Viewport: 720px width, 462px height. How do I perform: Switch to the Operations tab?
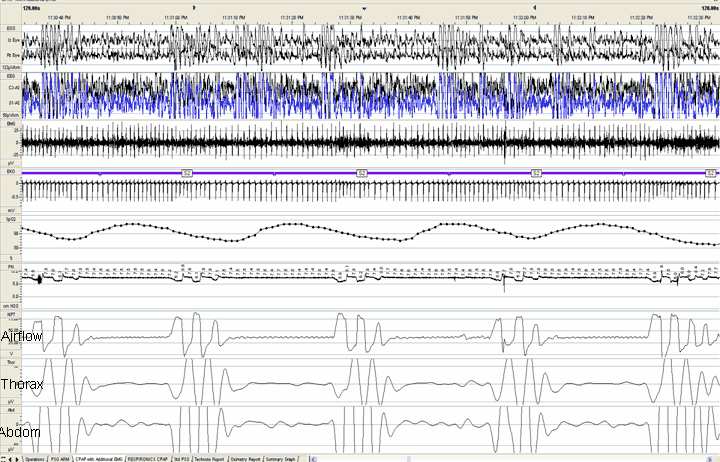pyautogui.click(x=34, y=458)
